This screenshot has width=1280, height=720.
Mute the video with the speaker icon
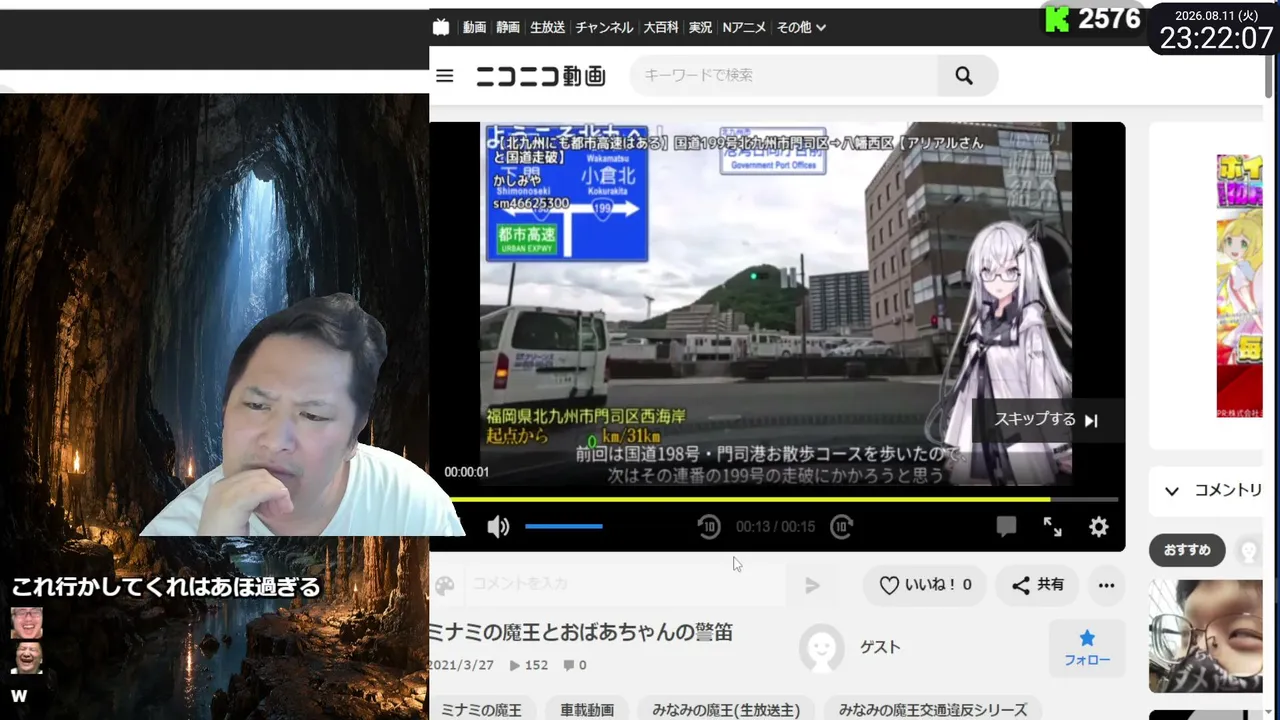498,527
